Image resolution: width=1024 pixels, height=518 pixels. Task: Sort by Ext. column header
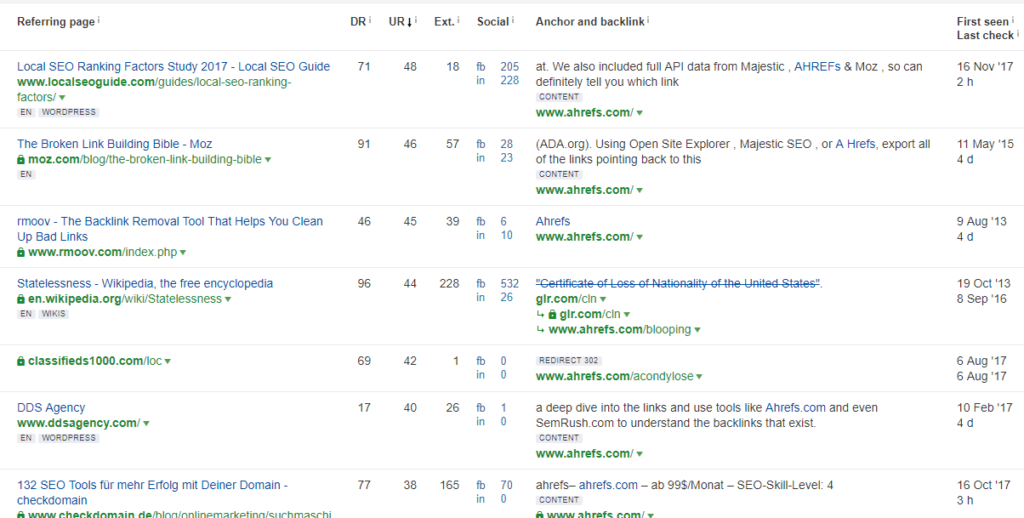pyautogui.click(x=444, y=22)
